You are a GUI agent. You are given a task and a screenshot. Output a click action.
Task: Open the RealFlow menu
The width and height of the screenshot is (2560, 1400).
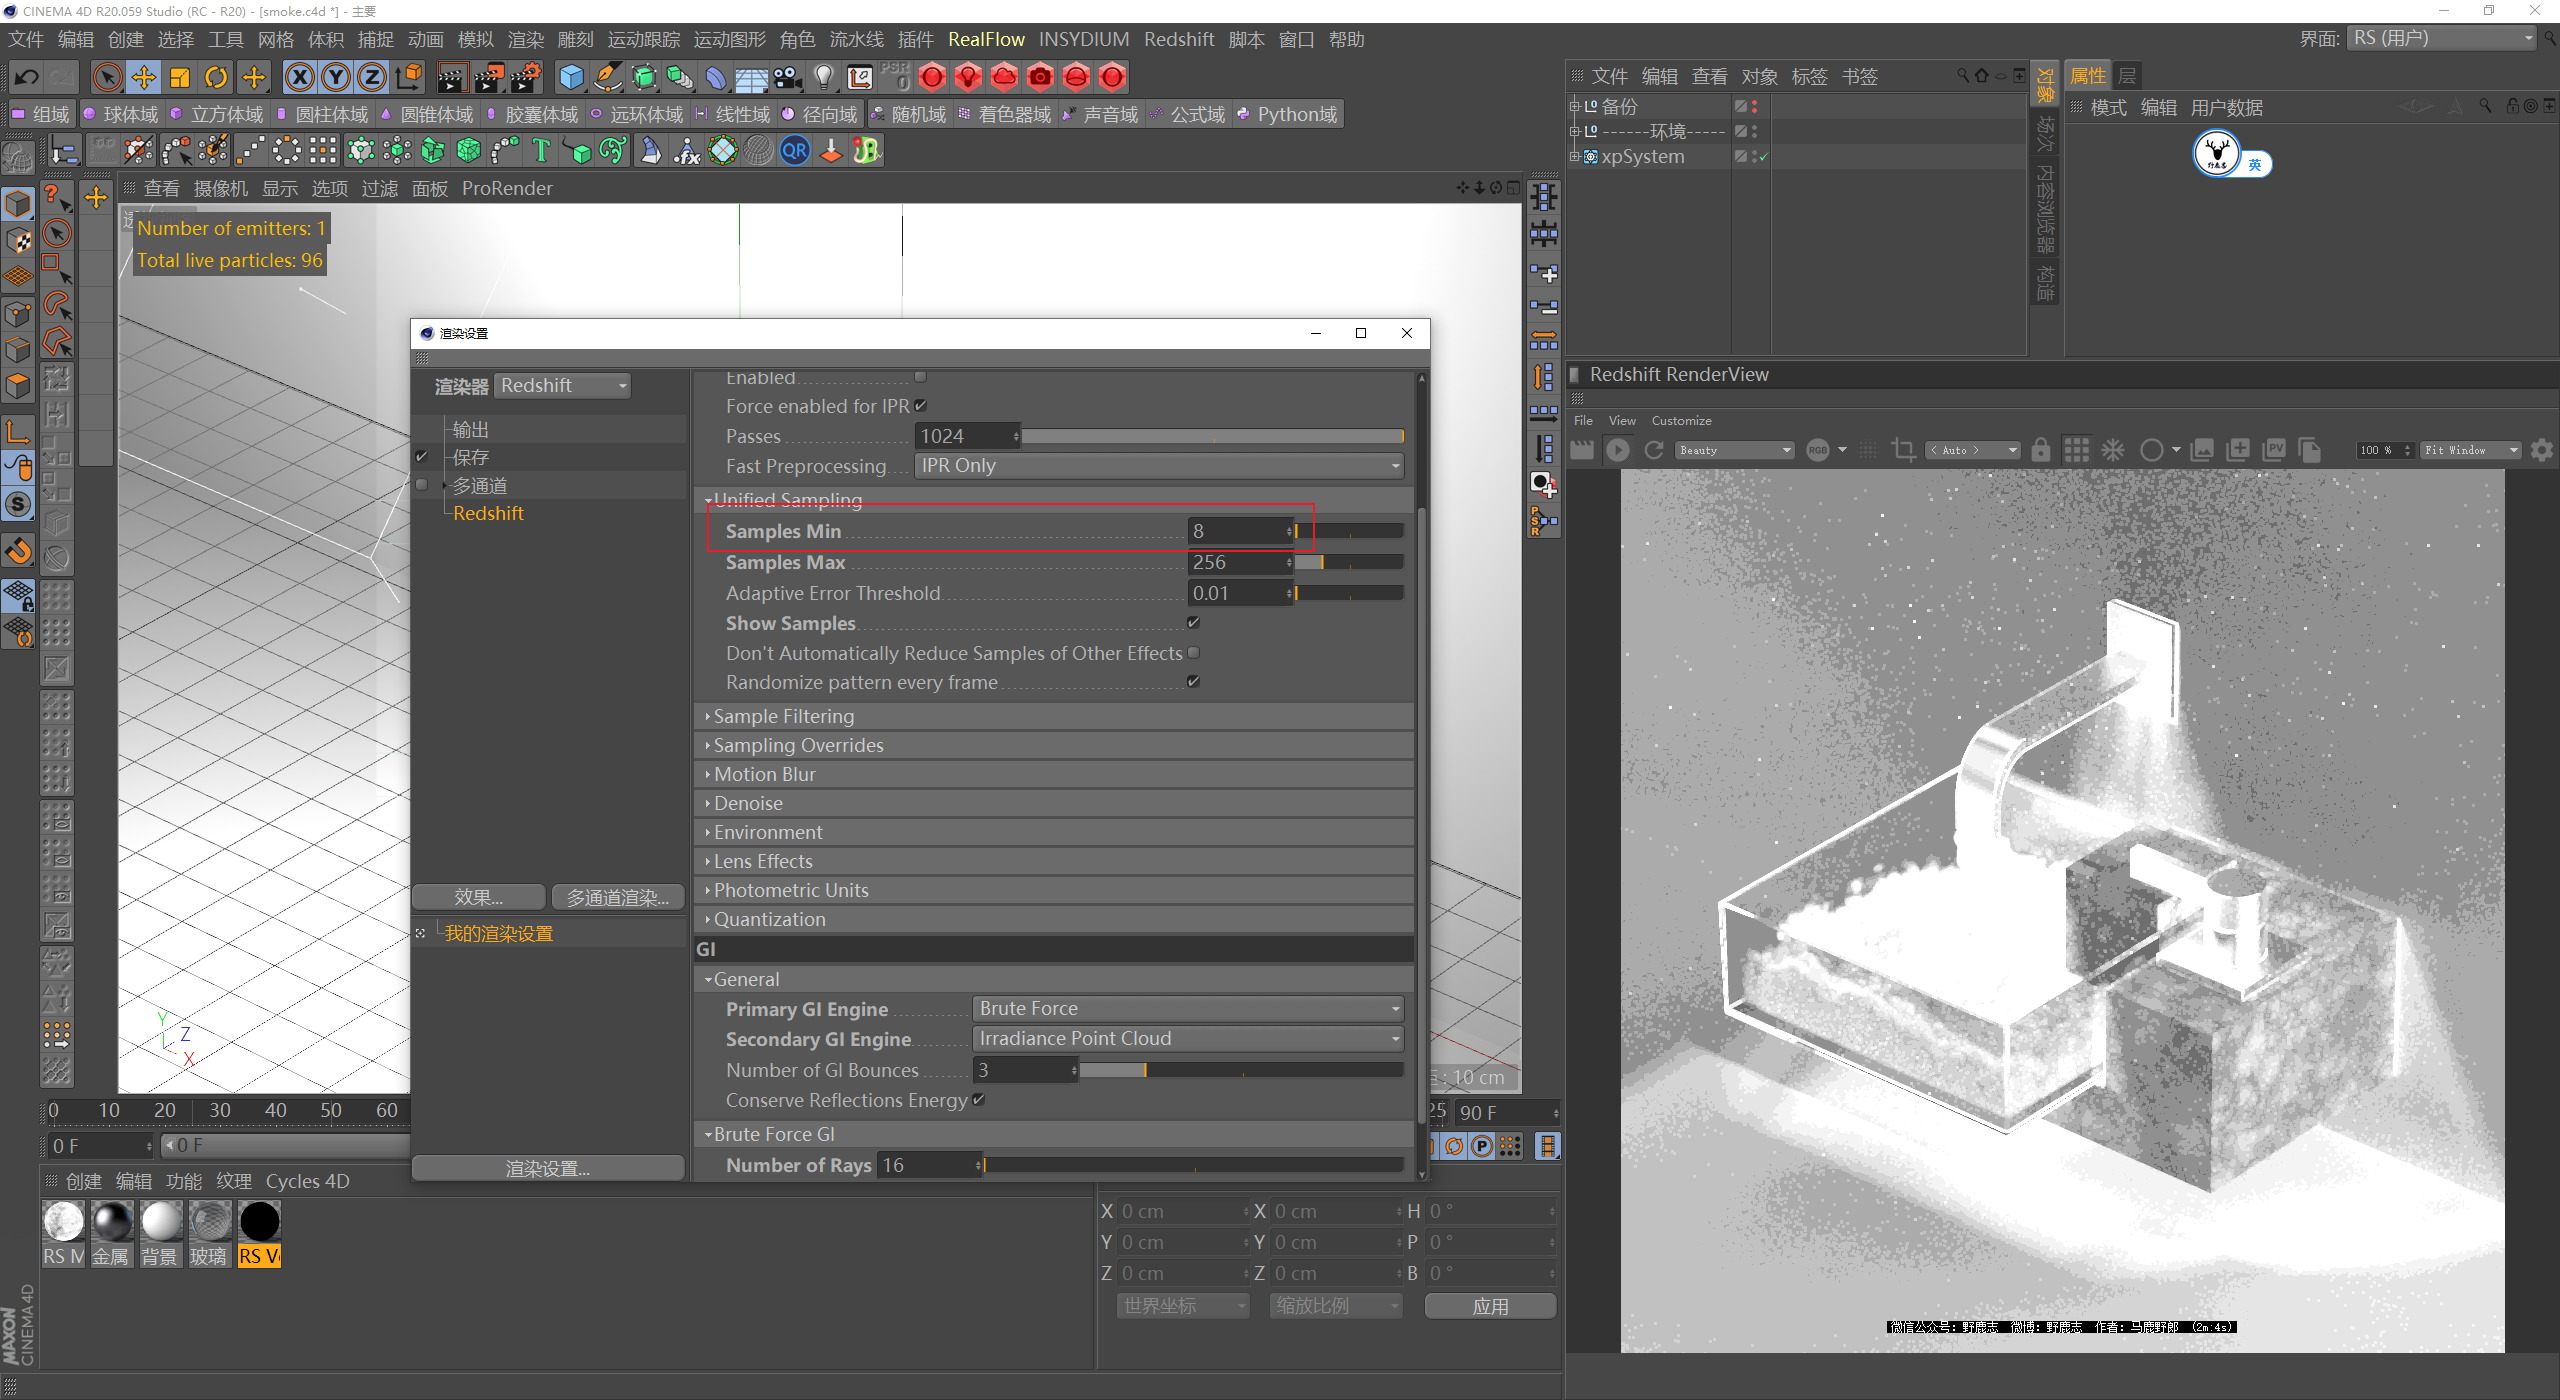pyautogui.click(x=986, y=39)
